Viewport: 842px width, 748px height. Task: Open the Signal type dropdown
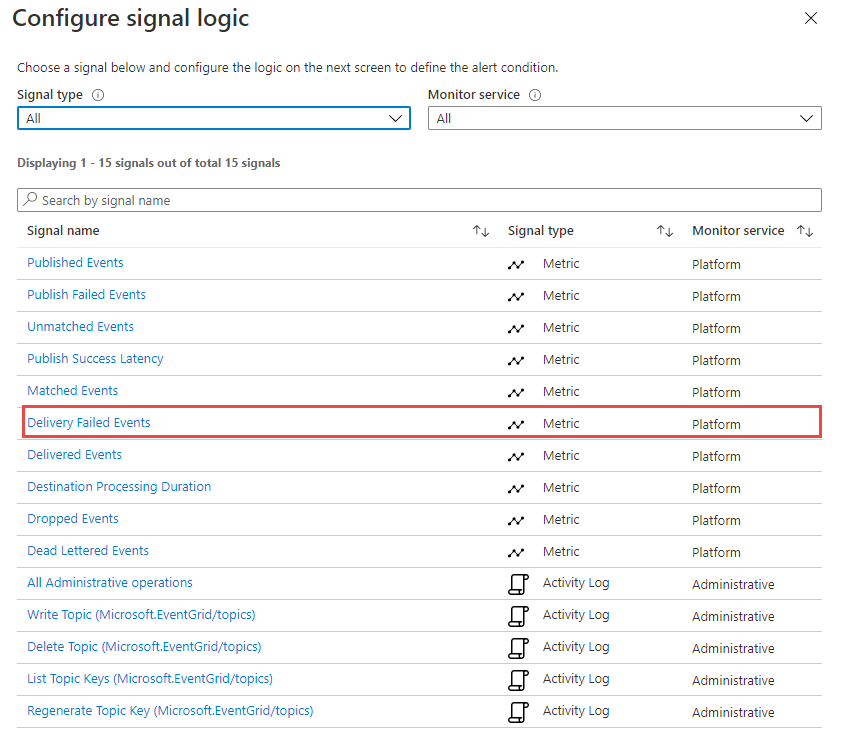[214, 118]
